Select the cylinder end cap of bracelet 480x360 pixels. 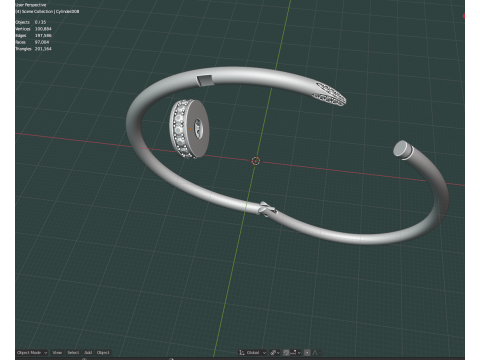point(402,149)
